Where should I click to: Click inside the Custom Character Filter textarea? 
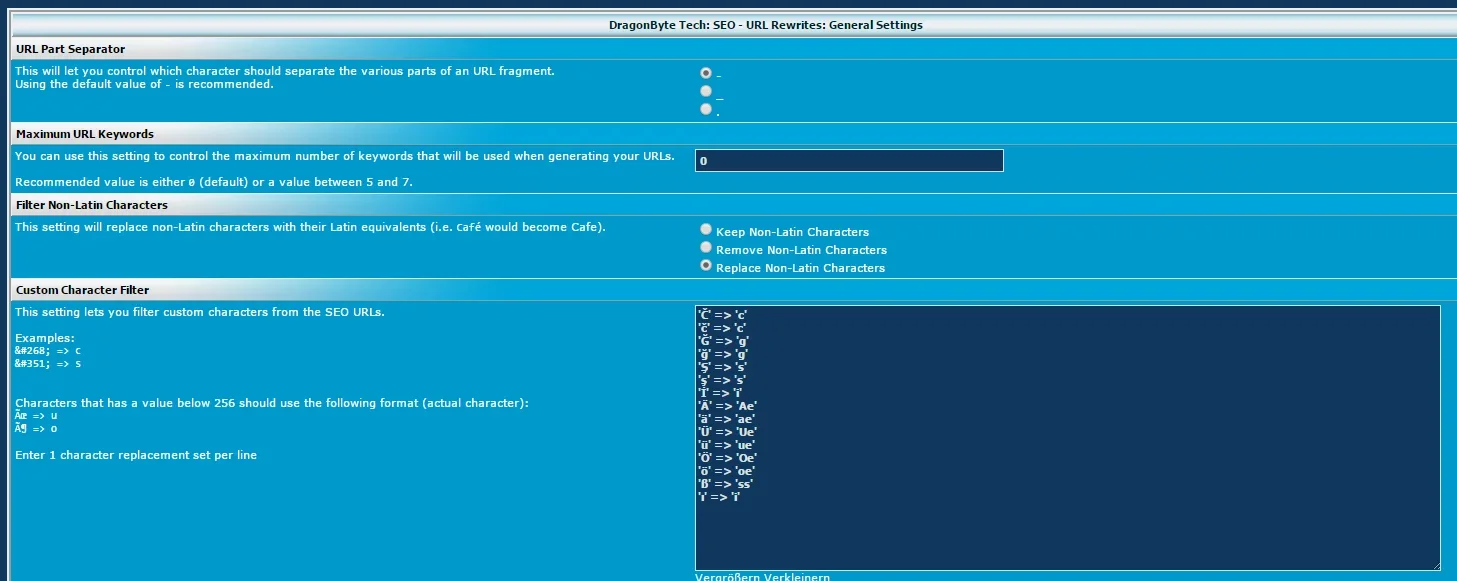coord(1068,438)
